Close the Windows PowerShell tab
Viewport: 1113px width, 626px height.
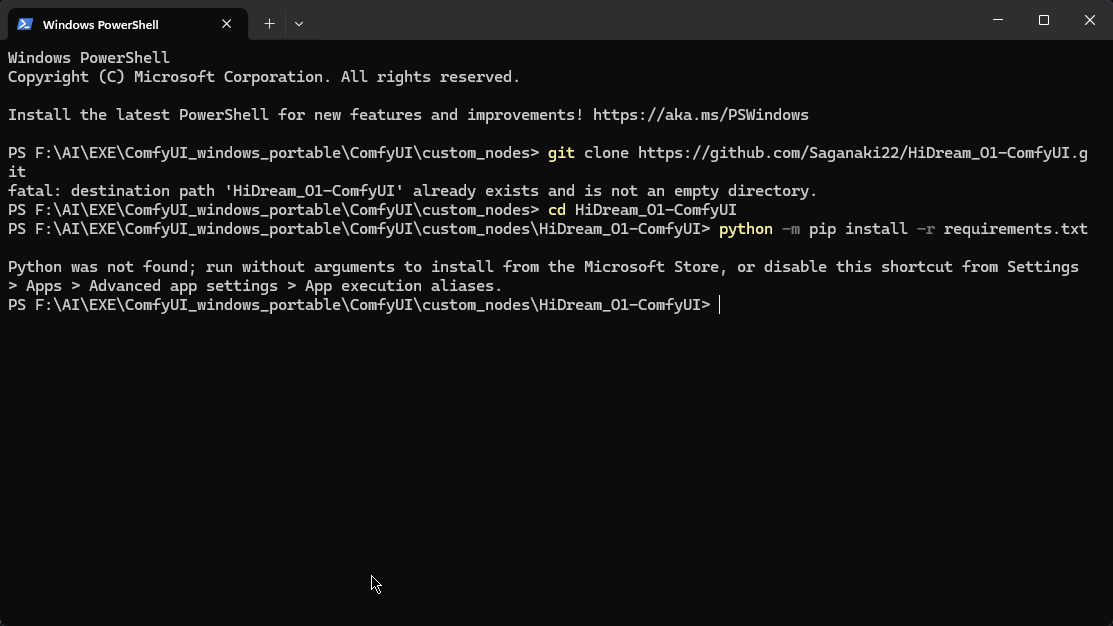tap(226, 23)
